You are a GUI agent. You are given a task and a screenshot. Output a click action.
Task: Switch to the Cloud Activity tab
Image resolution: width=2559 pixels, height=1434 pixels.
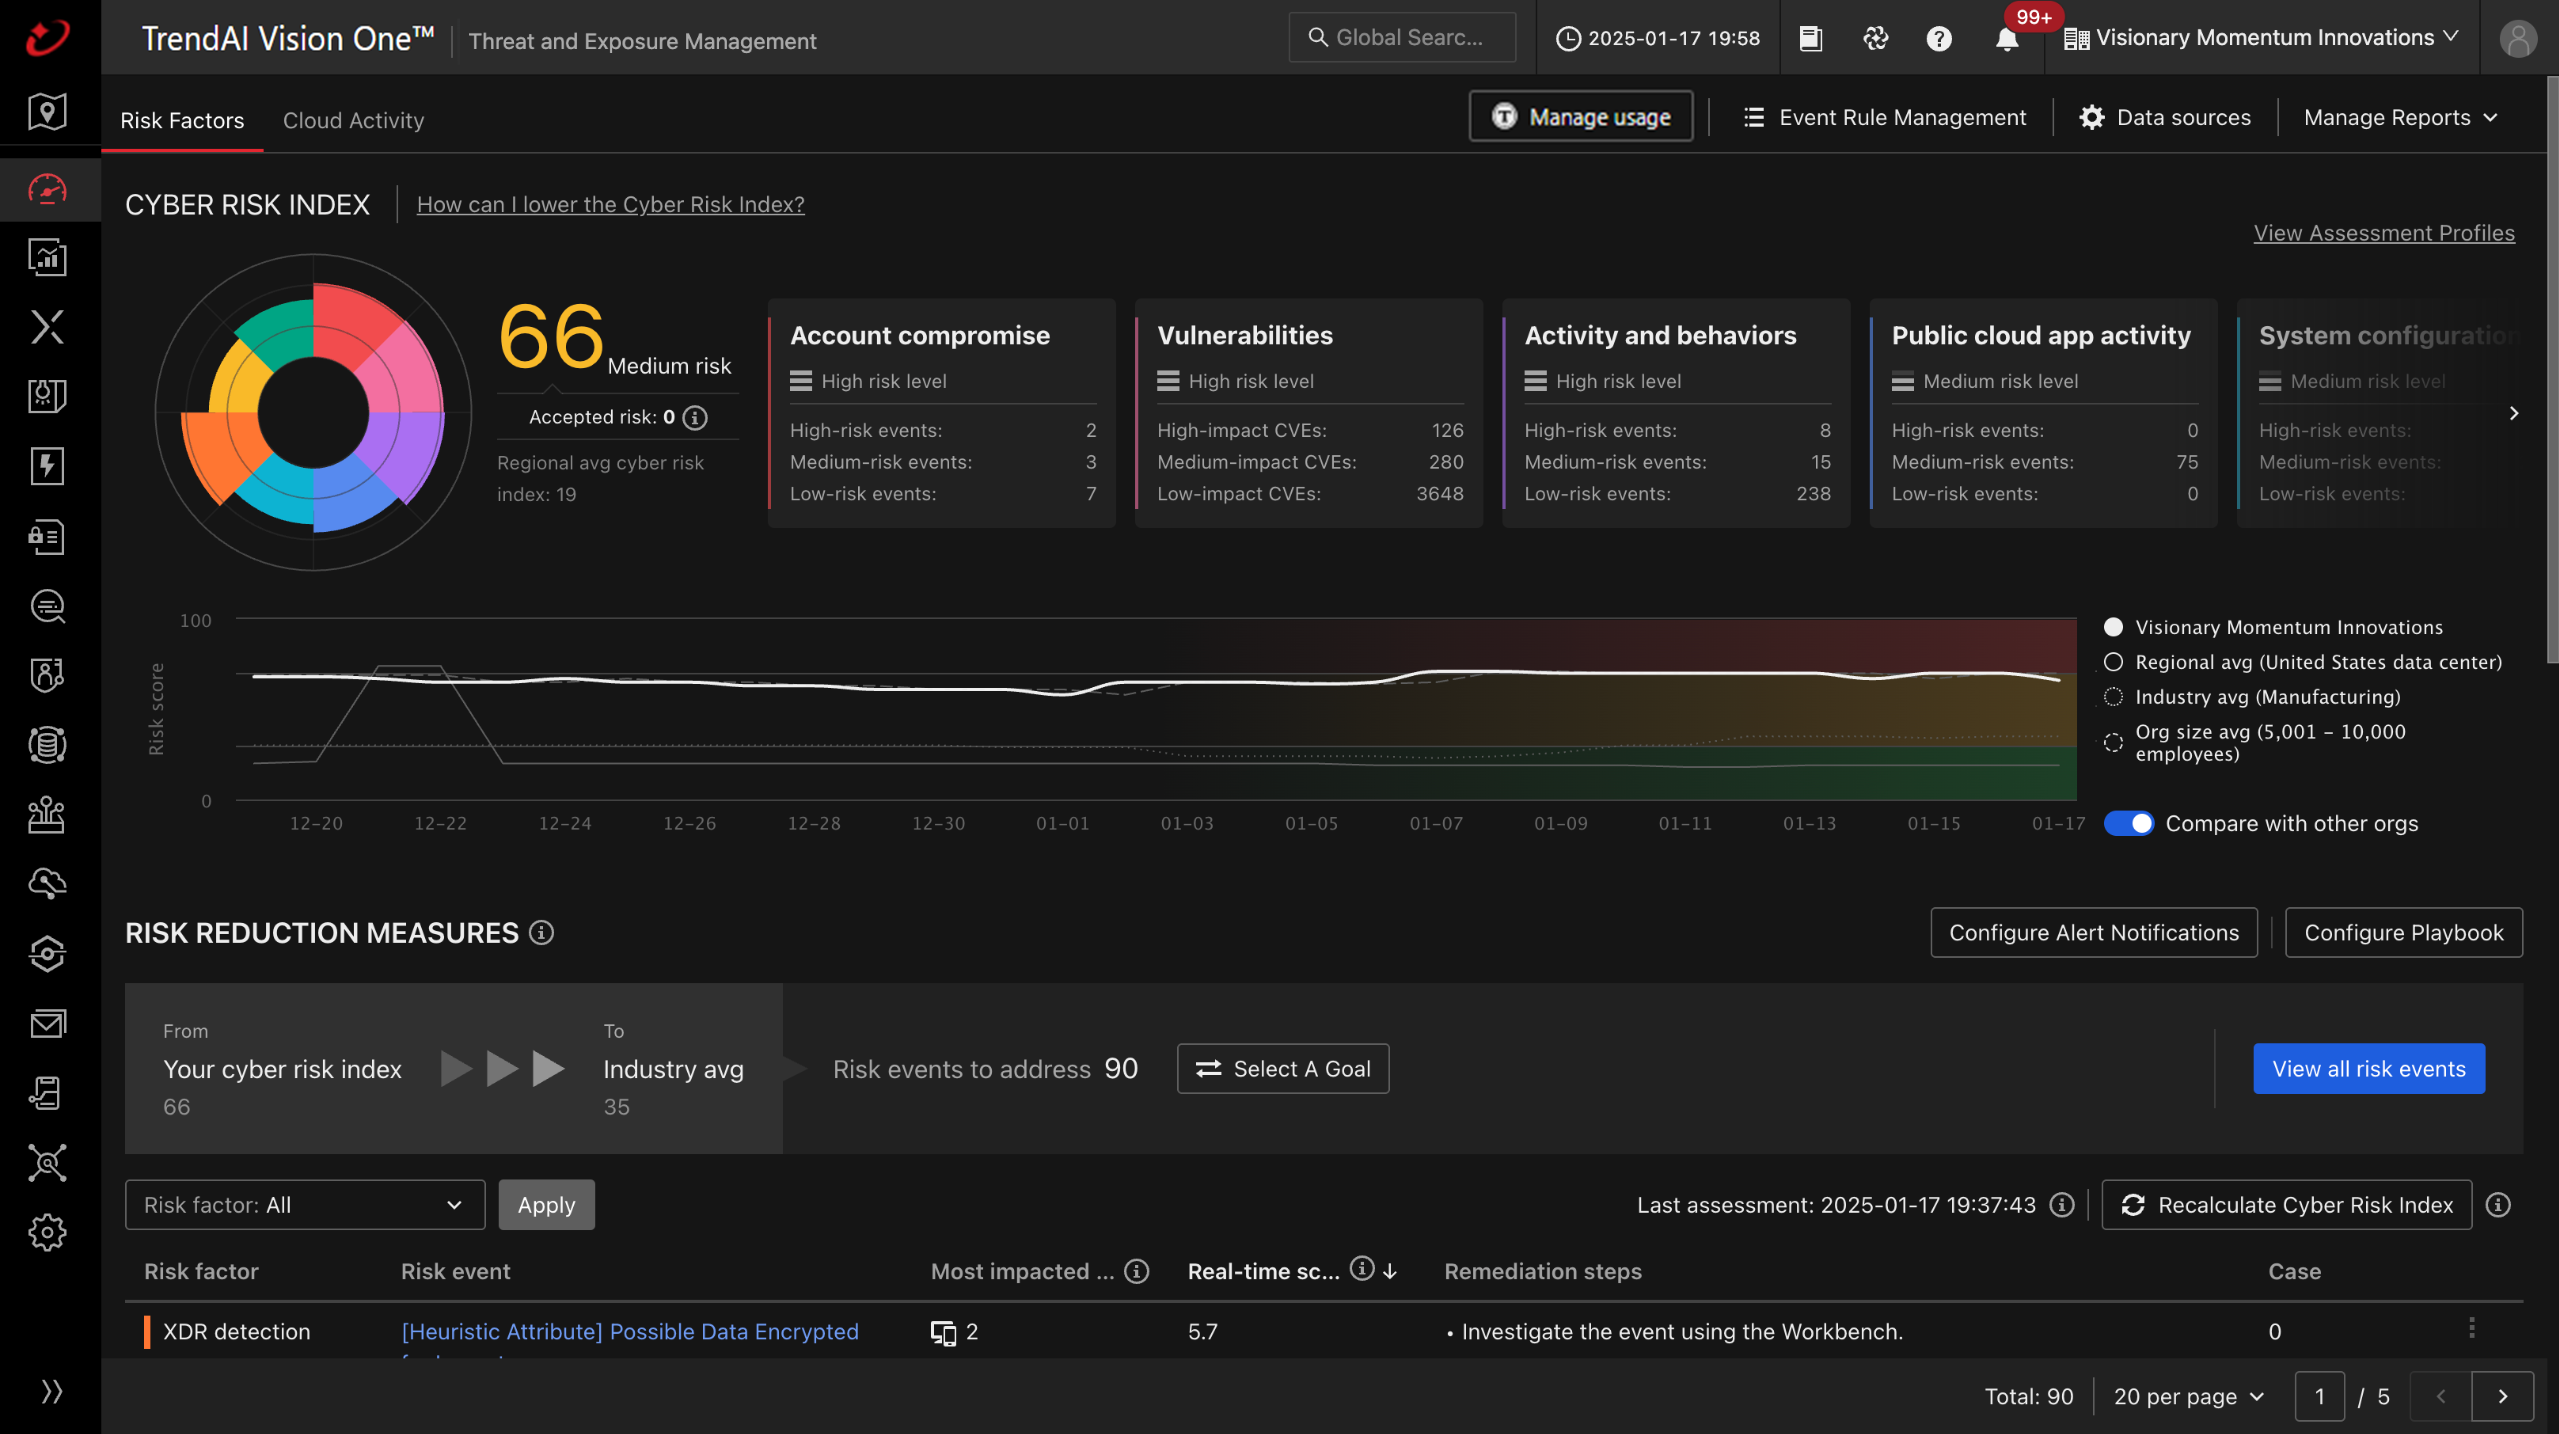pyautogui.click(x=353, y=120)
